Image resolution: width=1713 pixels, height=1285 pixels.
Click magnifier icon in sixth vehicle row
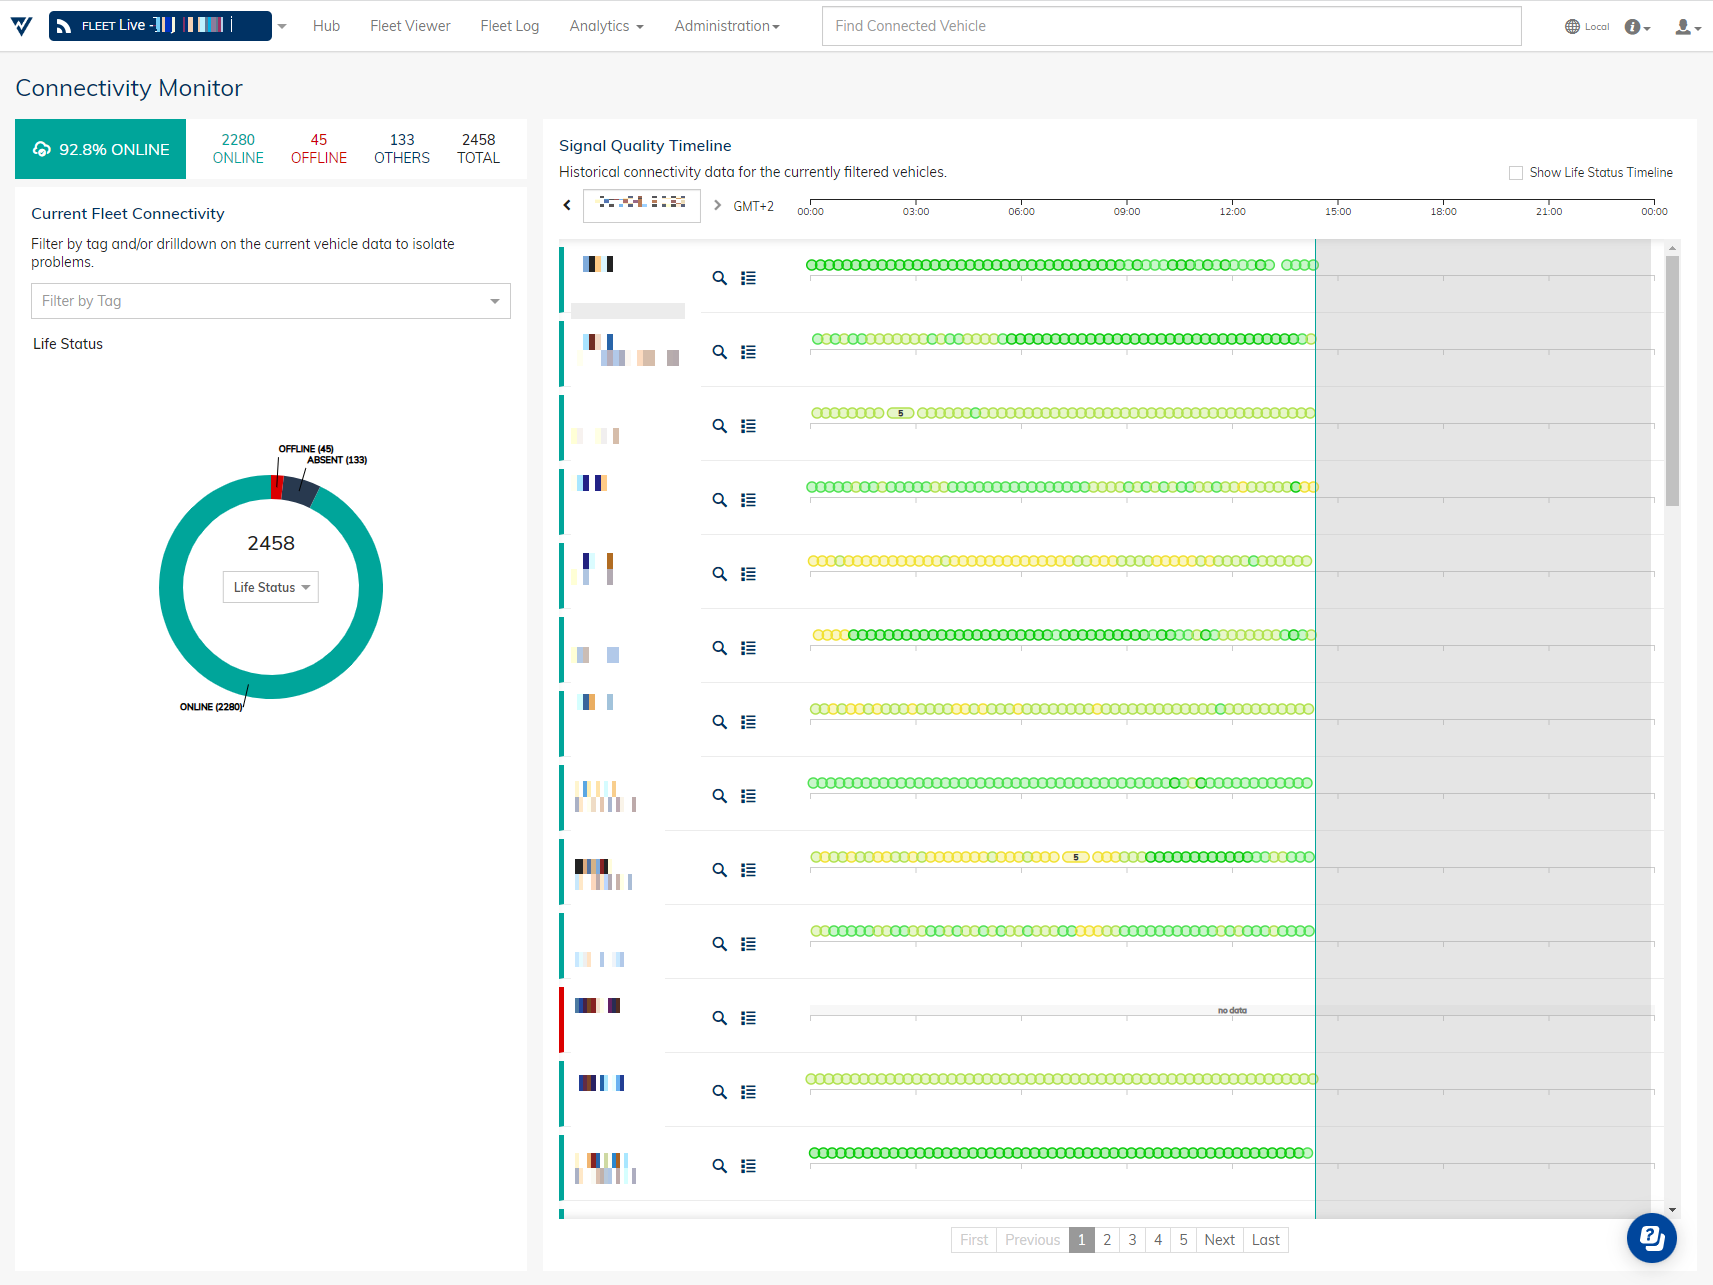[719, 648]
